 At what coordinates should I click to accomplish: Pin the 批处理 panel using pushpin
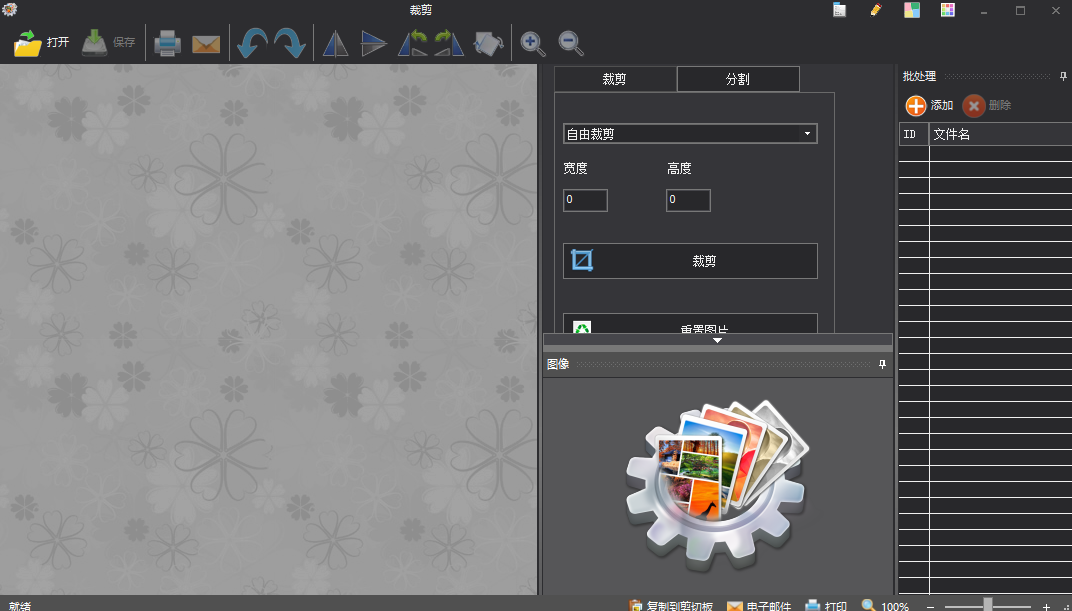(1063, 76)
